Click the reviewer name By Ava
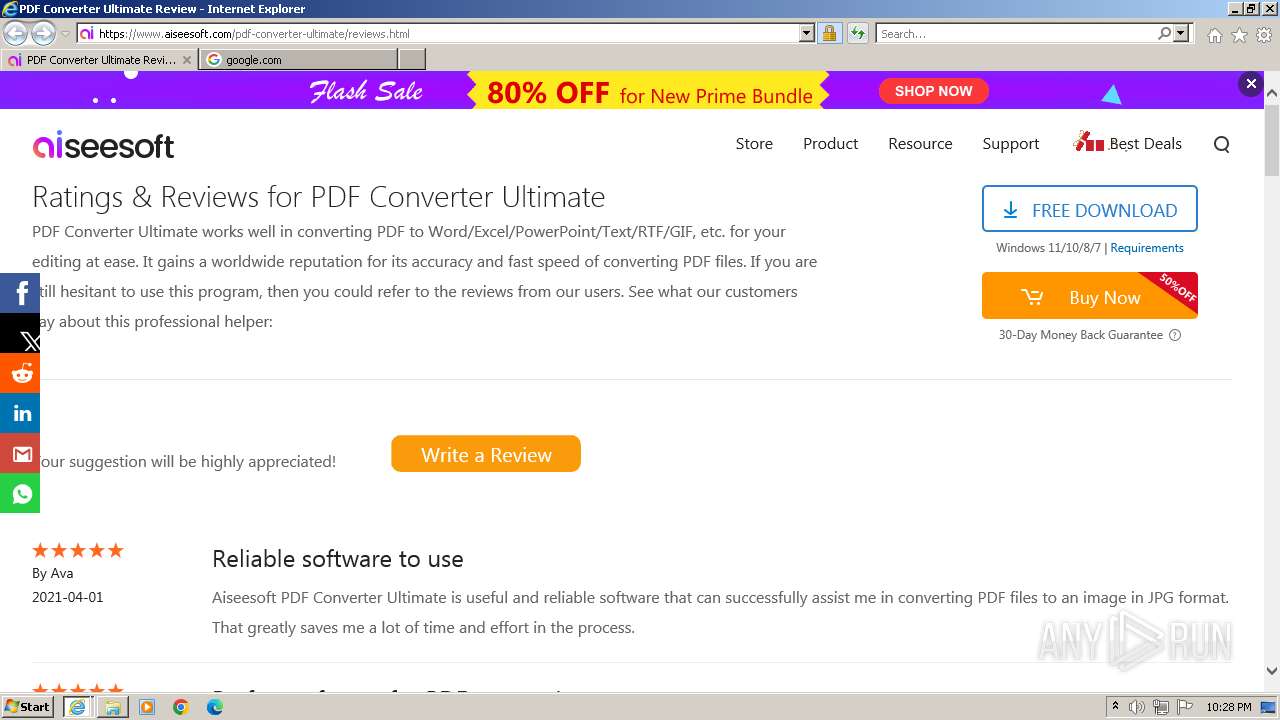Viewport: 1280px width, 720px height. pyautogui.click(x=52, y=573)
